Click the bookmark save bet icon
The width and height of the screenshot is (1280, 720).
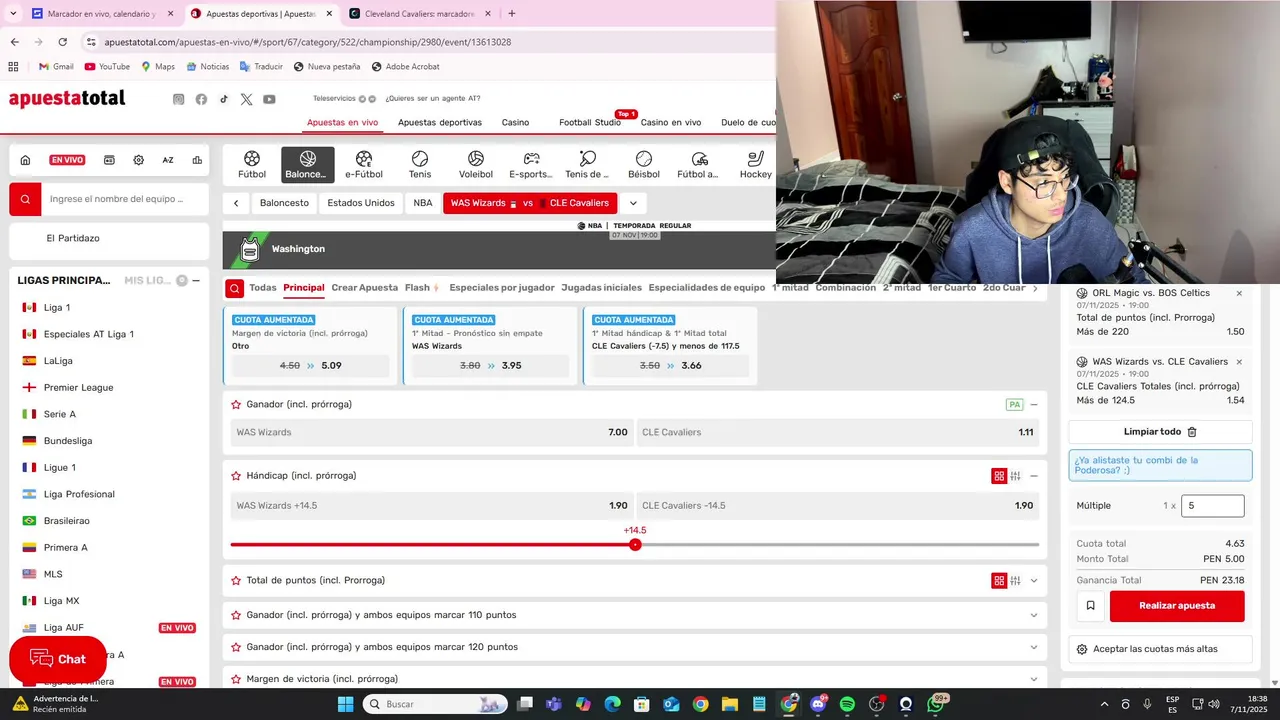tap(1090, 605)
